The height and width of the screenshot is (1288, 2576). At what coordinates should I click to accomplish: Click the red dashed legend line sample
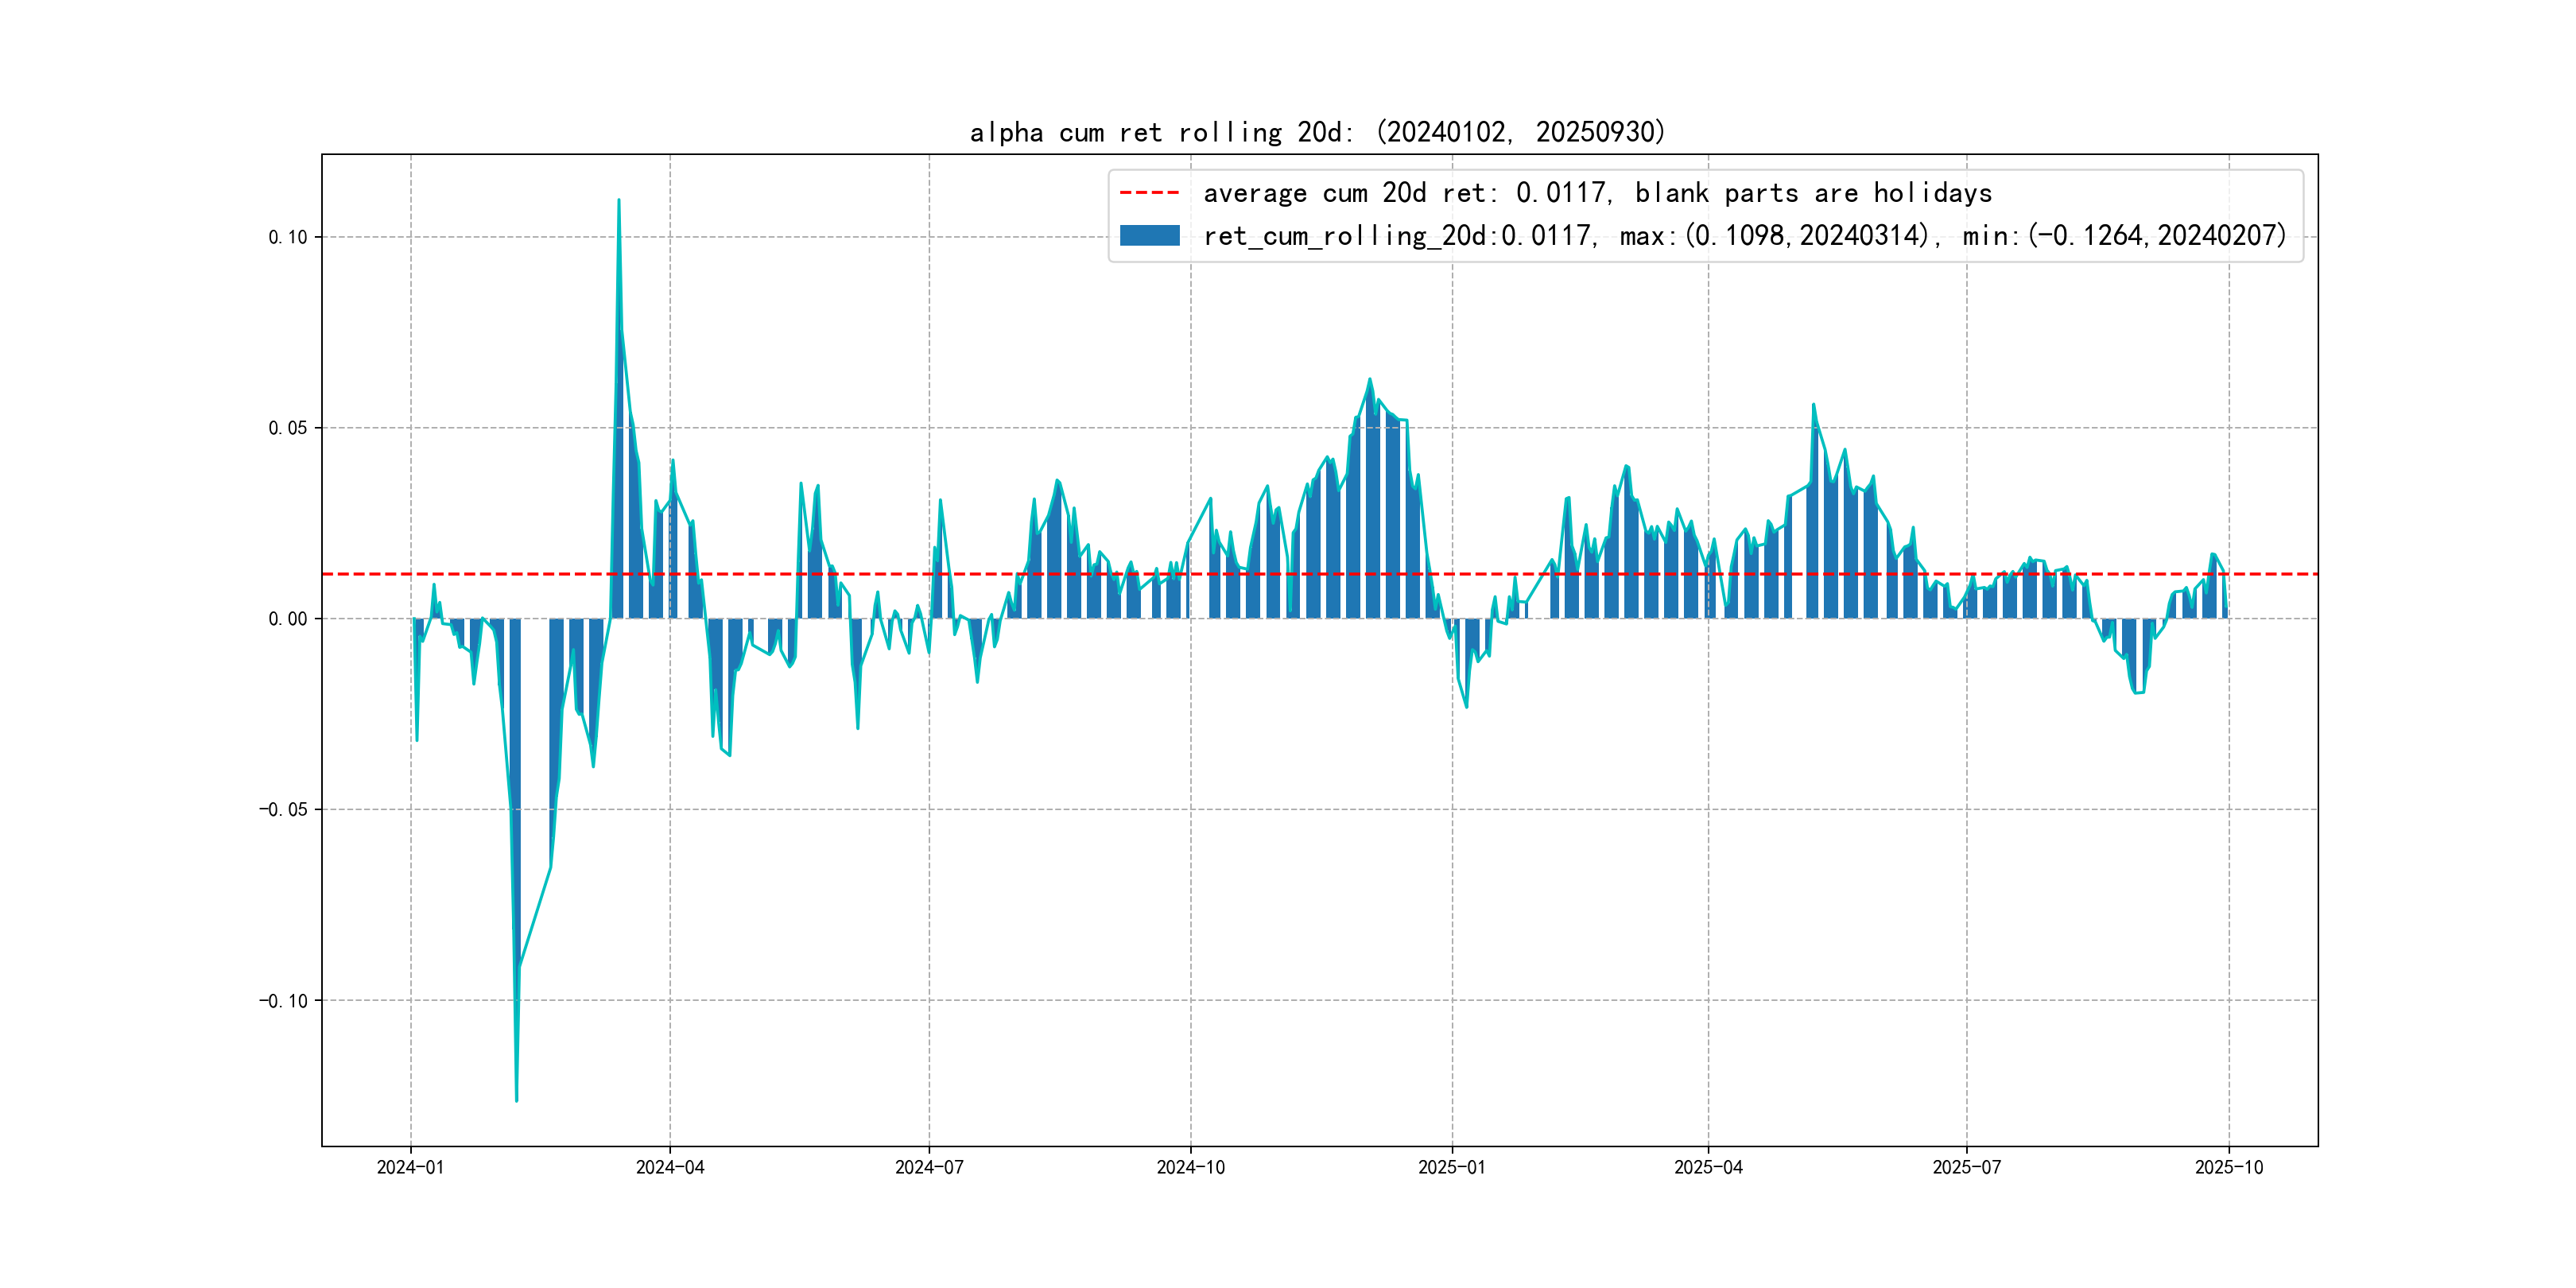1149,192
